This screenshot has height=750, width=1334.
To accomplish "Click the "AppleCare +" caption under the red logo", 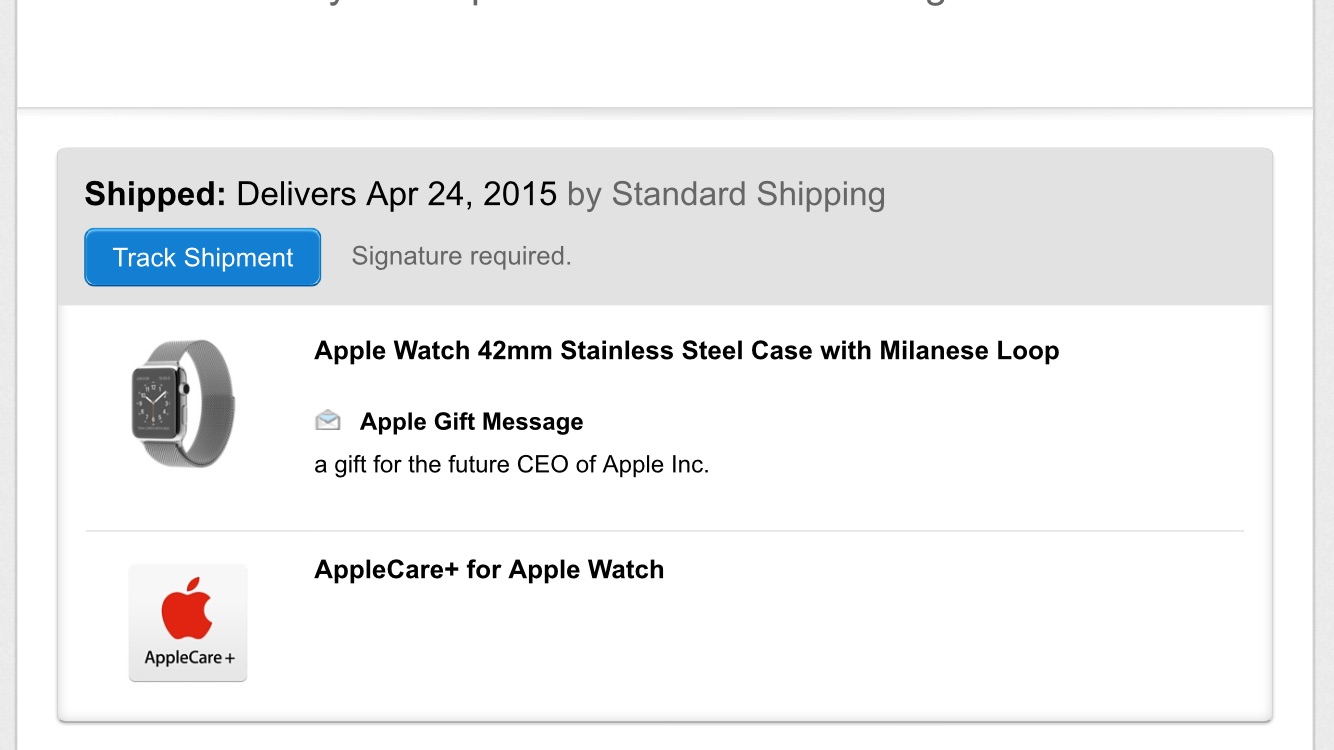I will (188, 658).
